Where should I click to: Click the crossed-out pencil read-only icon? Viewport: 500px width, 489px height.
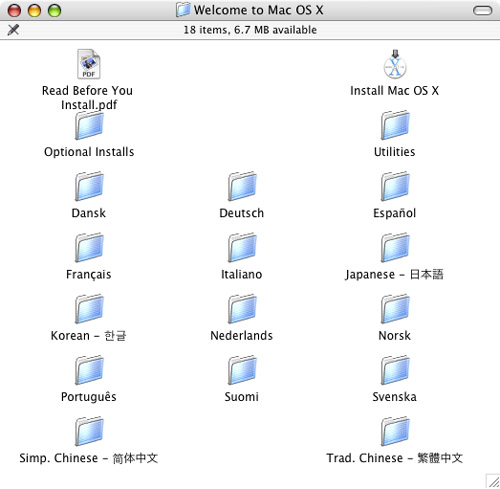coord(13,30)
